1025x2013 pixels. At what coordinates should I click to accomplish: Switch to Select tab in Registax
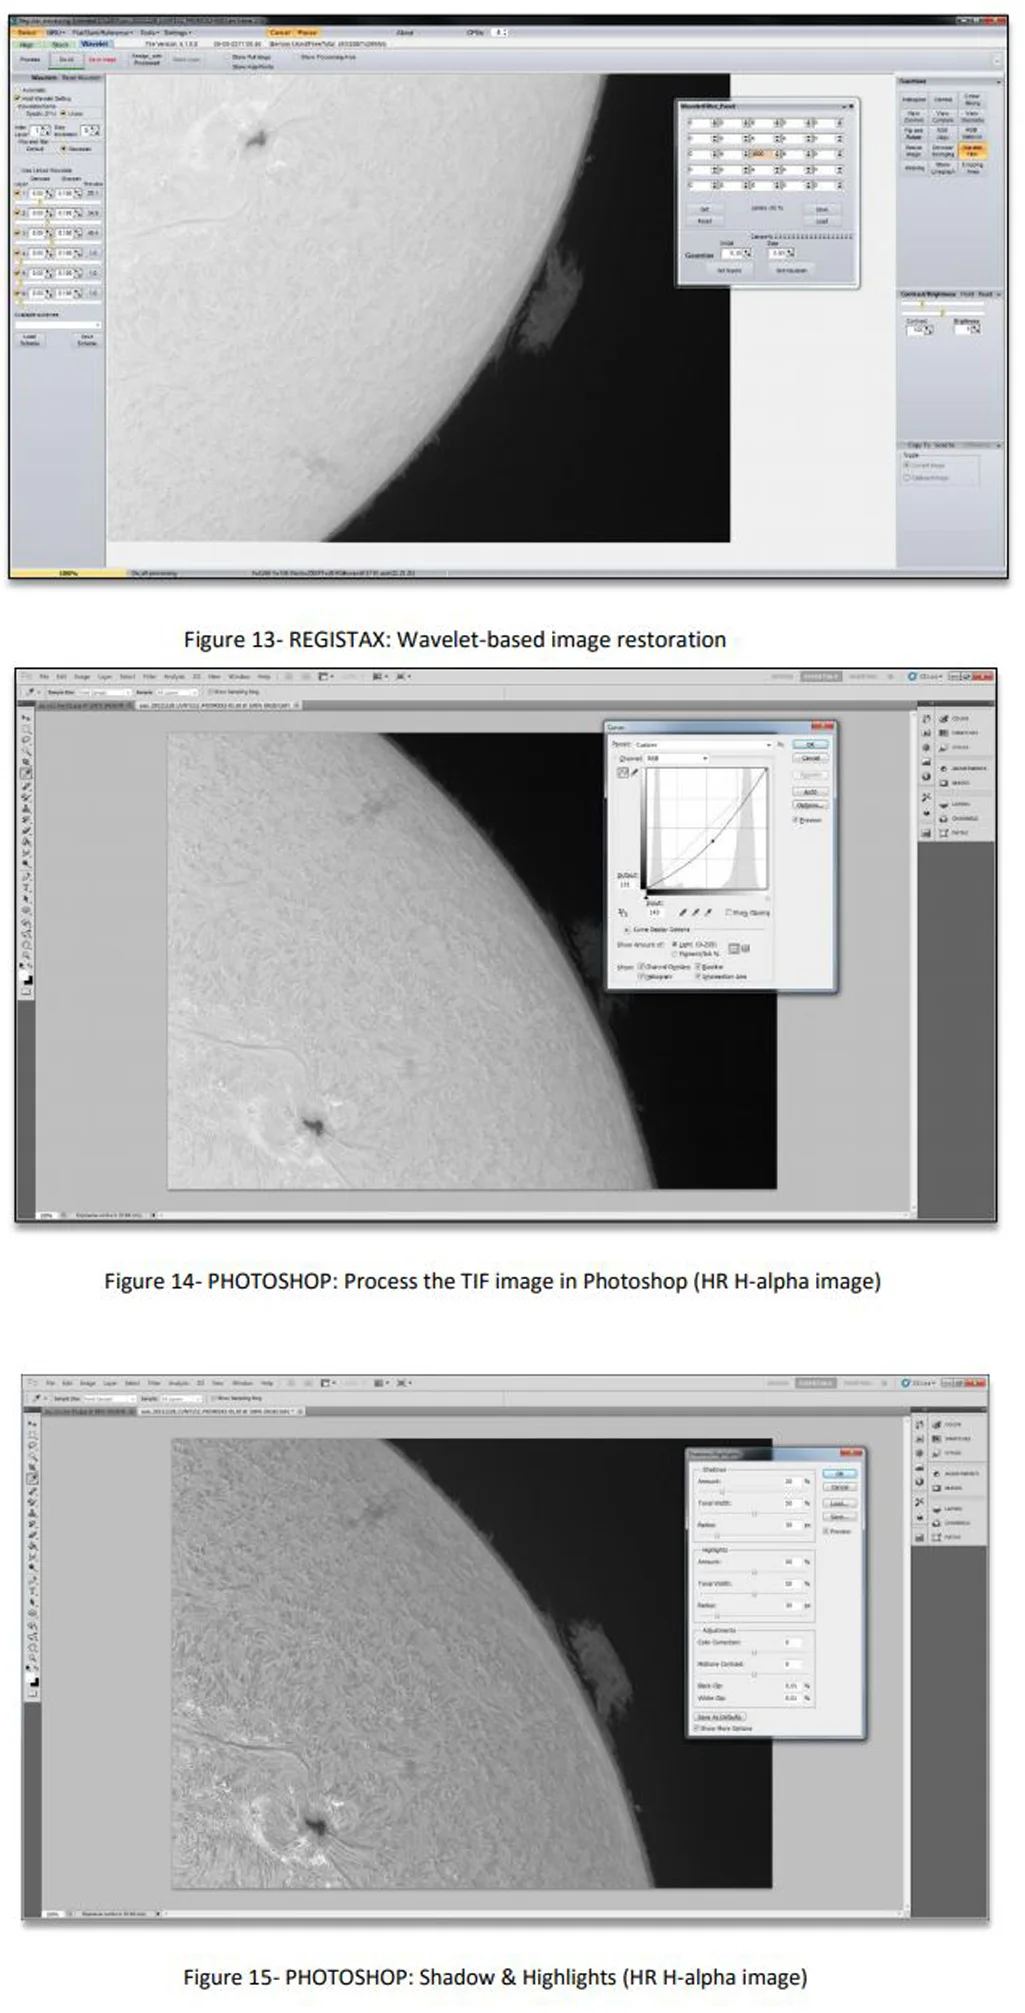tap(27, 33)
